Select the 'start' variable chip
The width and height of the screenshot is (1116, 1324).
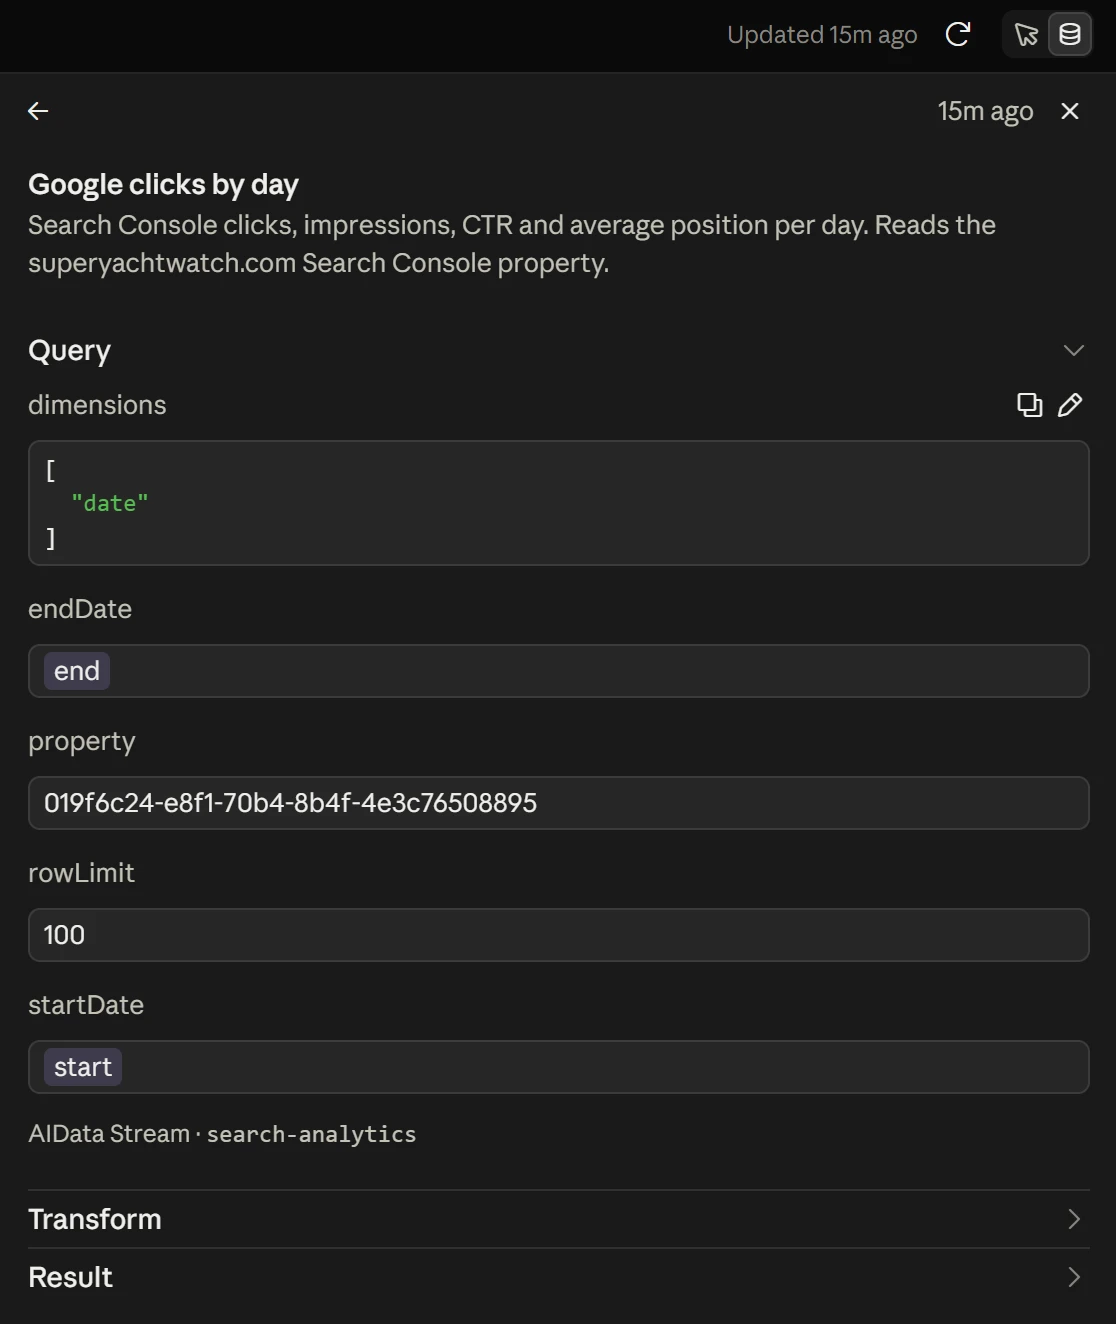83,1067
